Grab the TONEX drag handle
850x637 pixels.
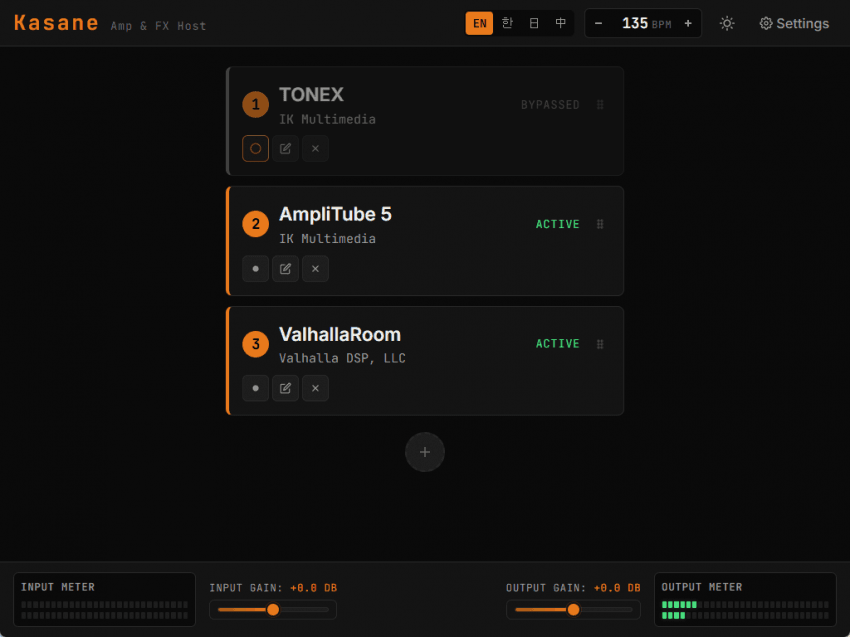pos(600,105)
